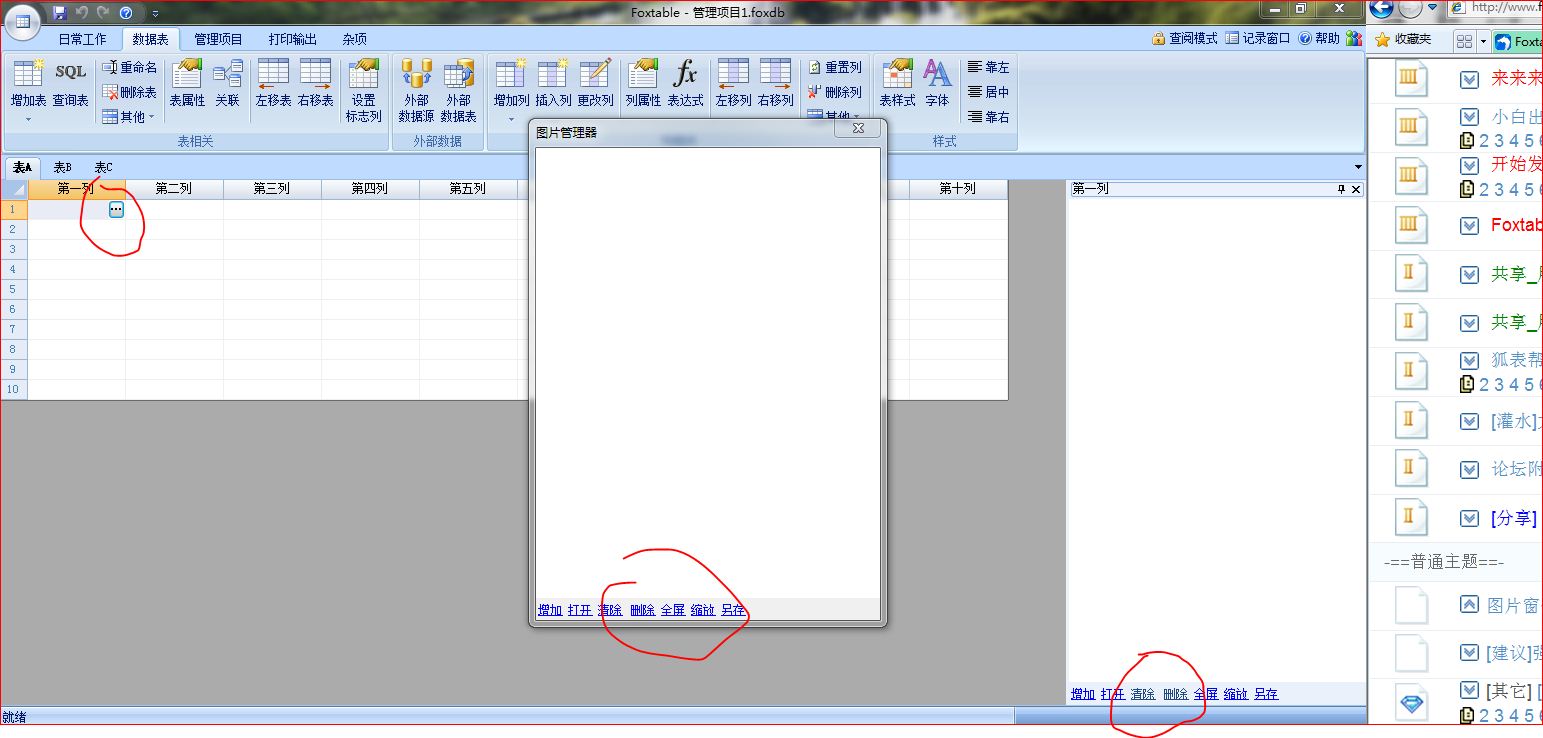Click the ellipsis button in row 1 cell
This screenshot has height=738, width=1543.
pyautogui.click(x=116, y=209)
